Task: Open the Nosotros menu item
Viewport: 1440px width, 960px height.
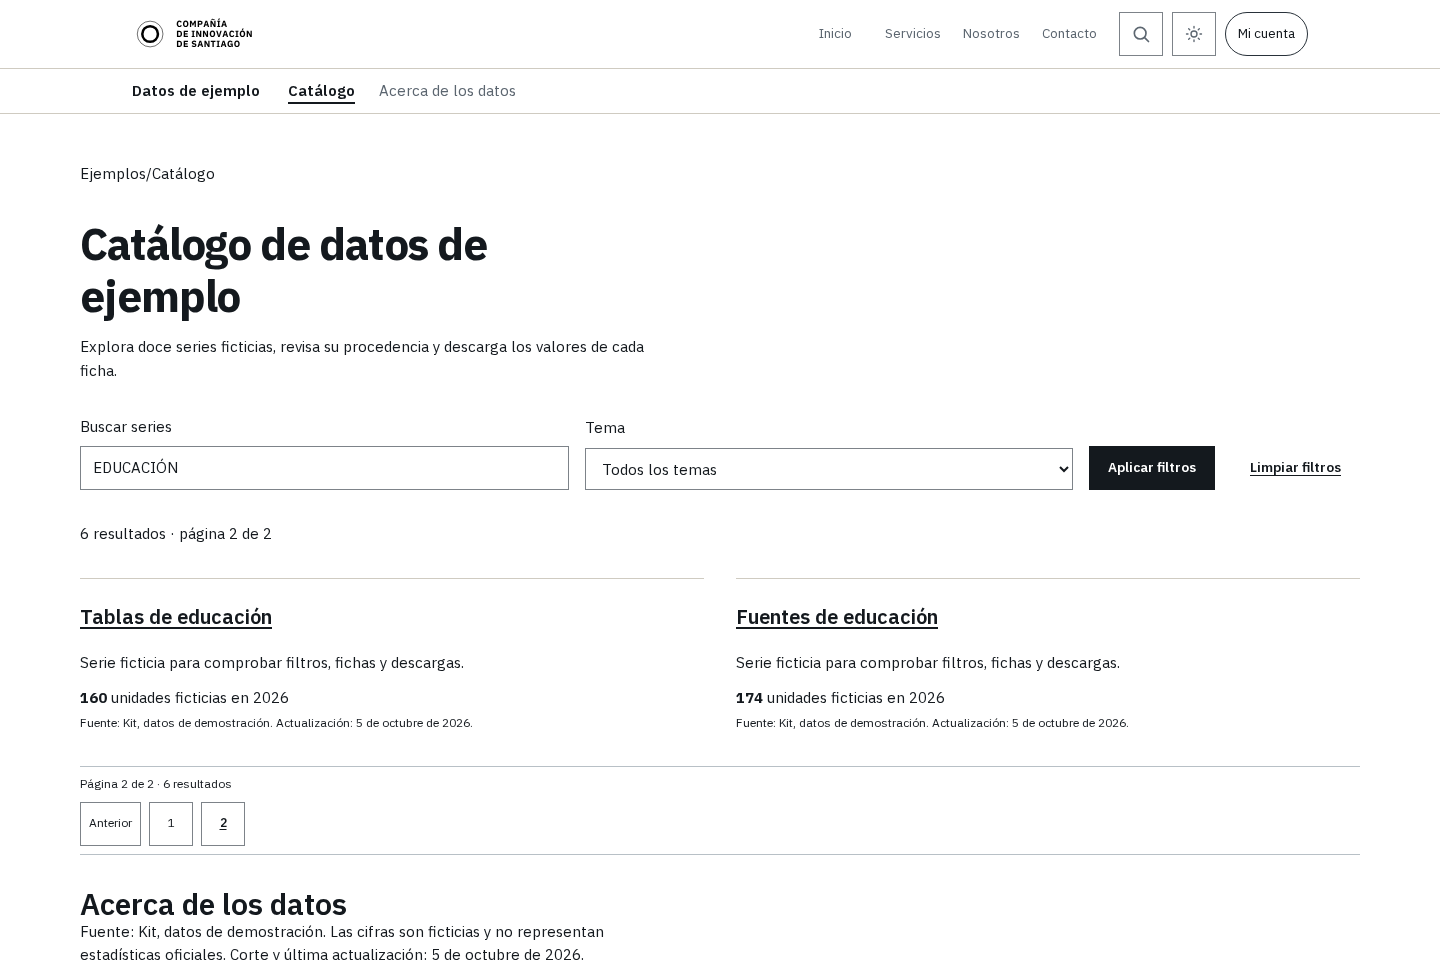Action: (x=991, y=34)
